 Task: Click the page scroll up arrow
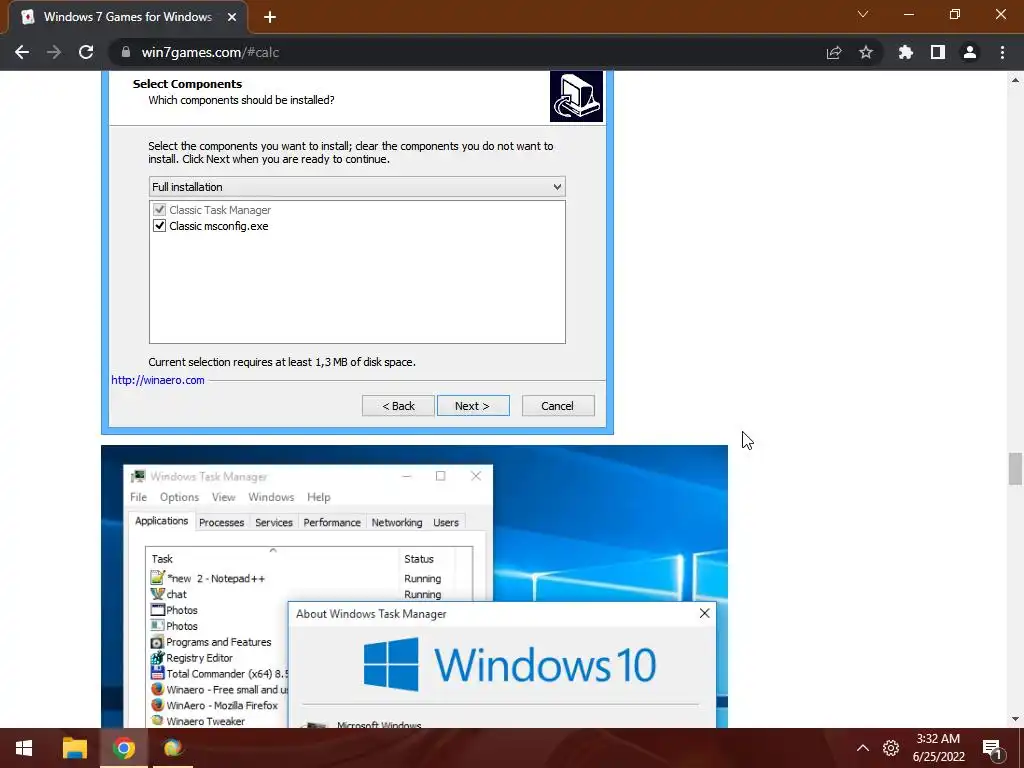1014,80
